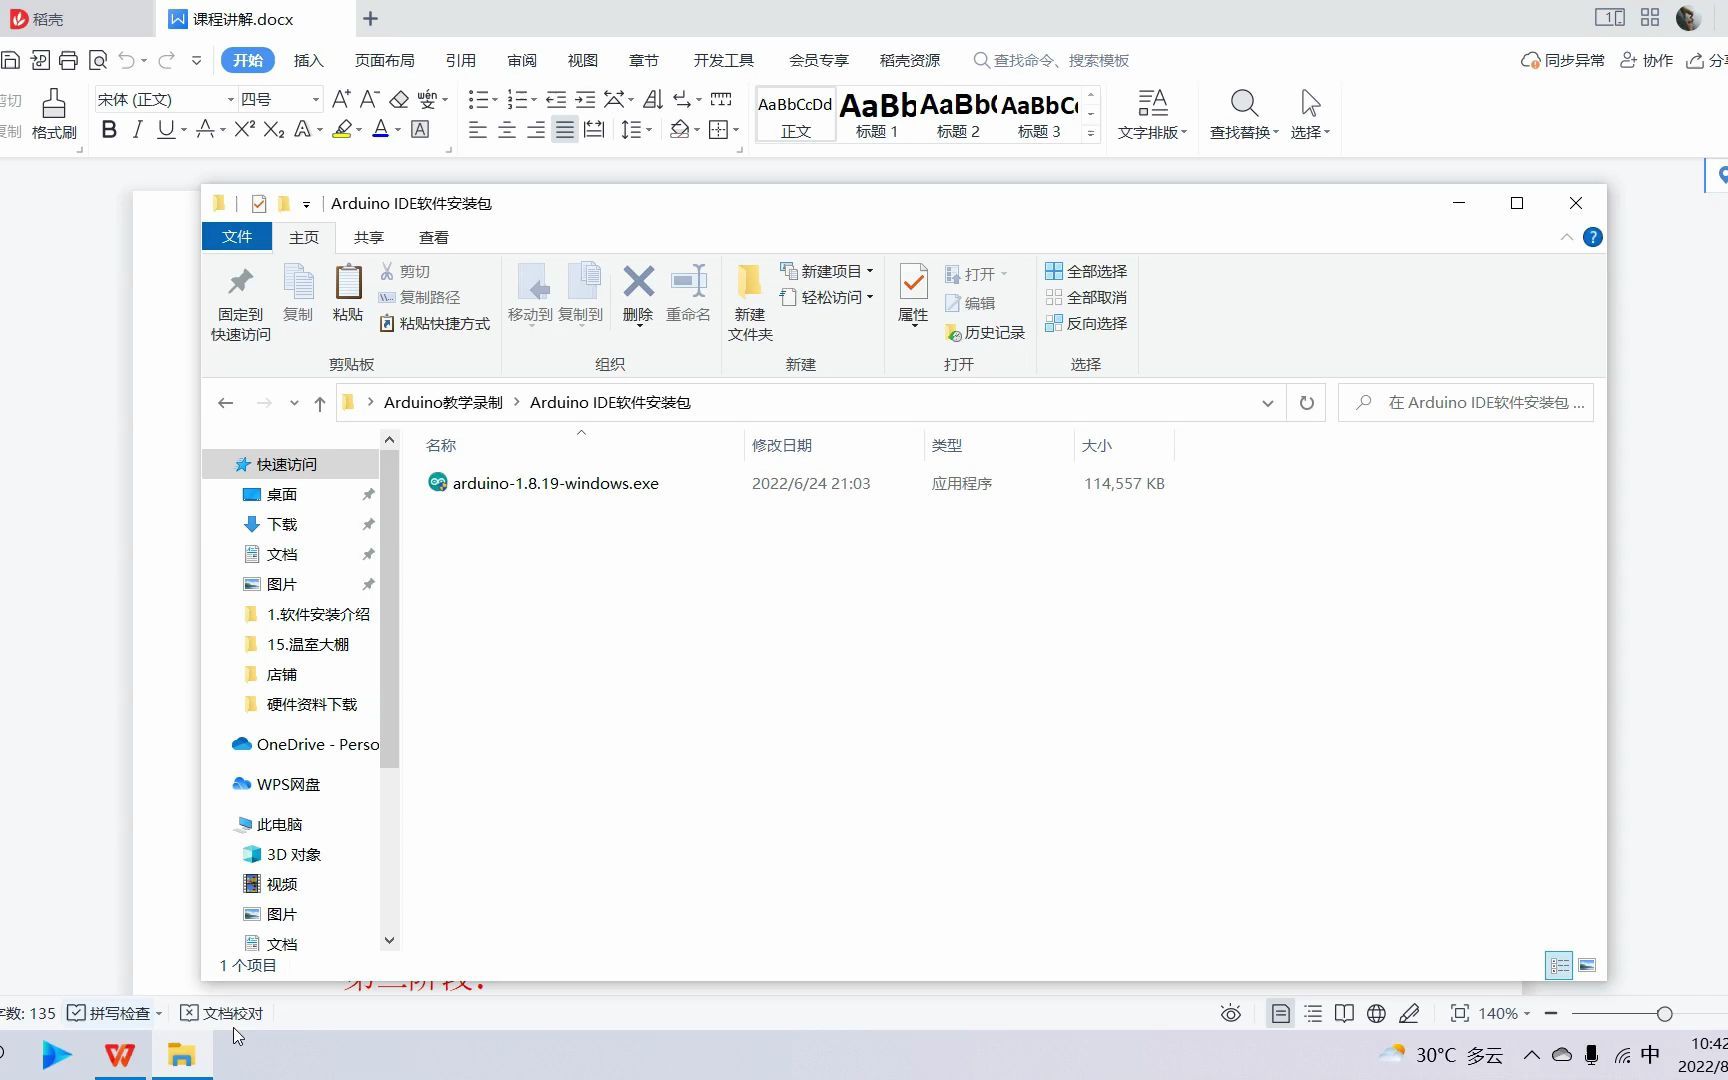The height and width of the screenshot is (1080, 1728).
Task: Select the 标题 1 heading style
Action: click(877, 114)
